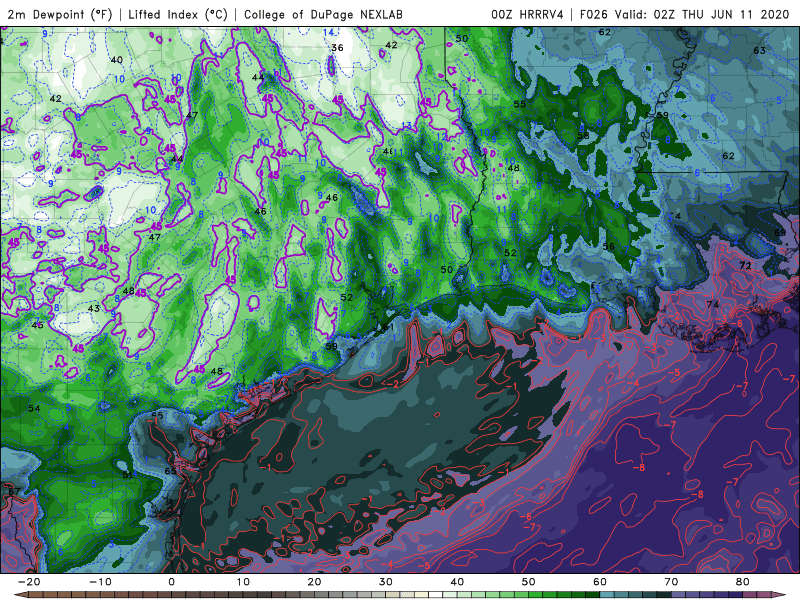Click the 60 label on the color scale
Image resolution: width=800 pixels, height=600 pixels.
pyautogui.click(x=600, y=582)
